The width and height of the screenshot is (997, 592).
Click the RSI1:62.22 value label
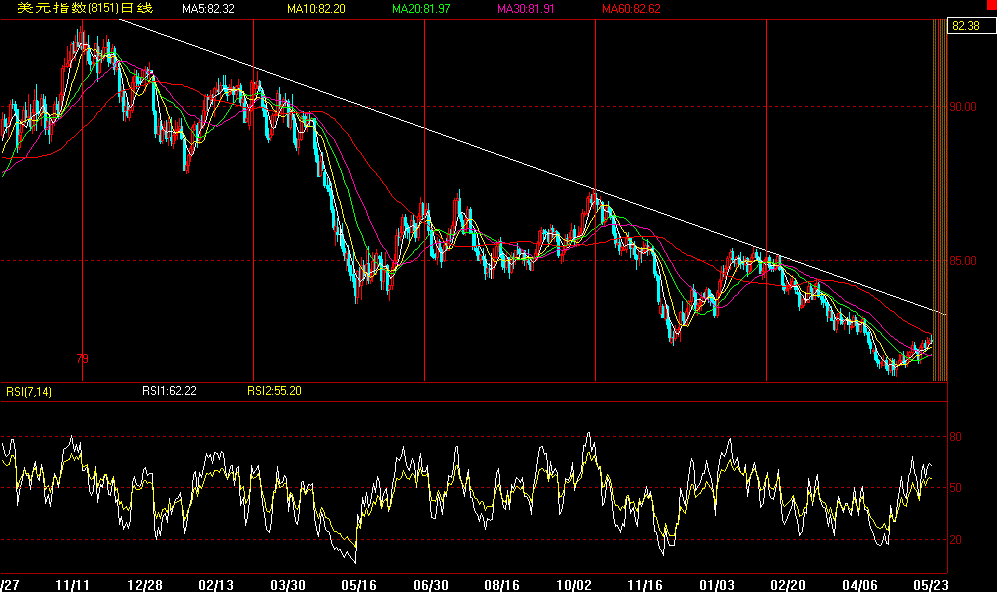[169, 391]
